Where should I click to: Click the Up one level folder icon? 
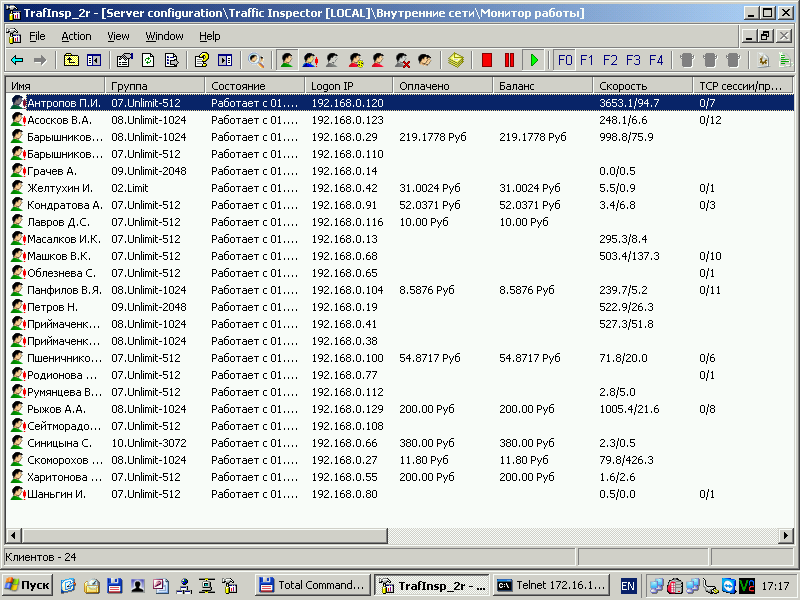71,61
